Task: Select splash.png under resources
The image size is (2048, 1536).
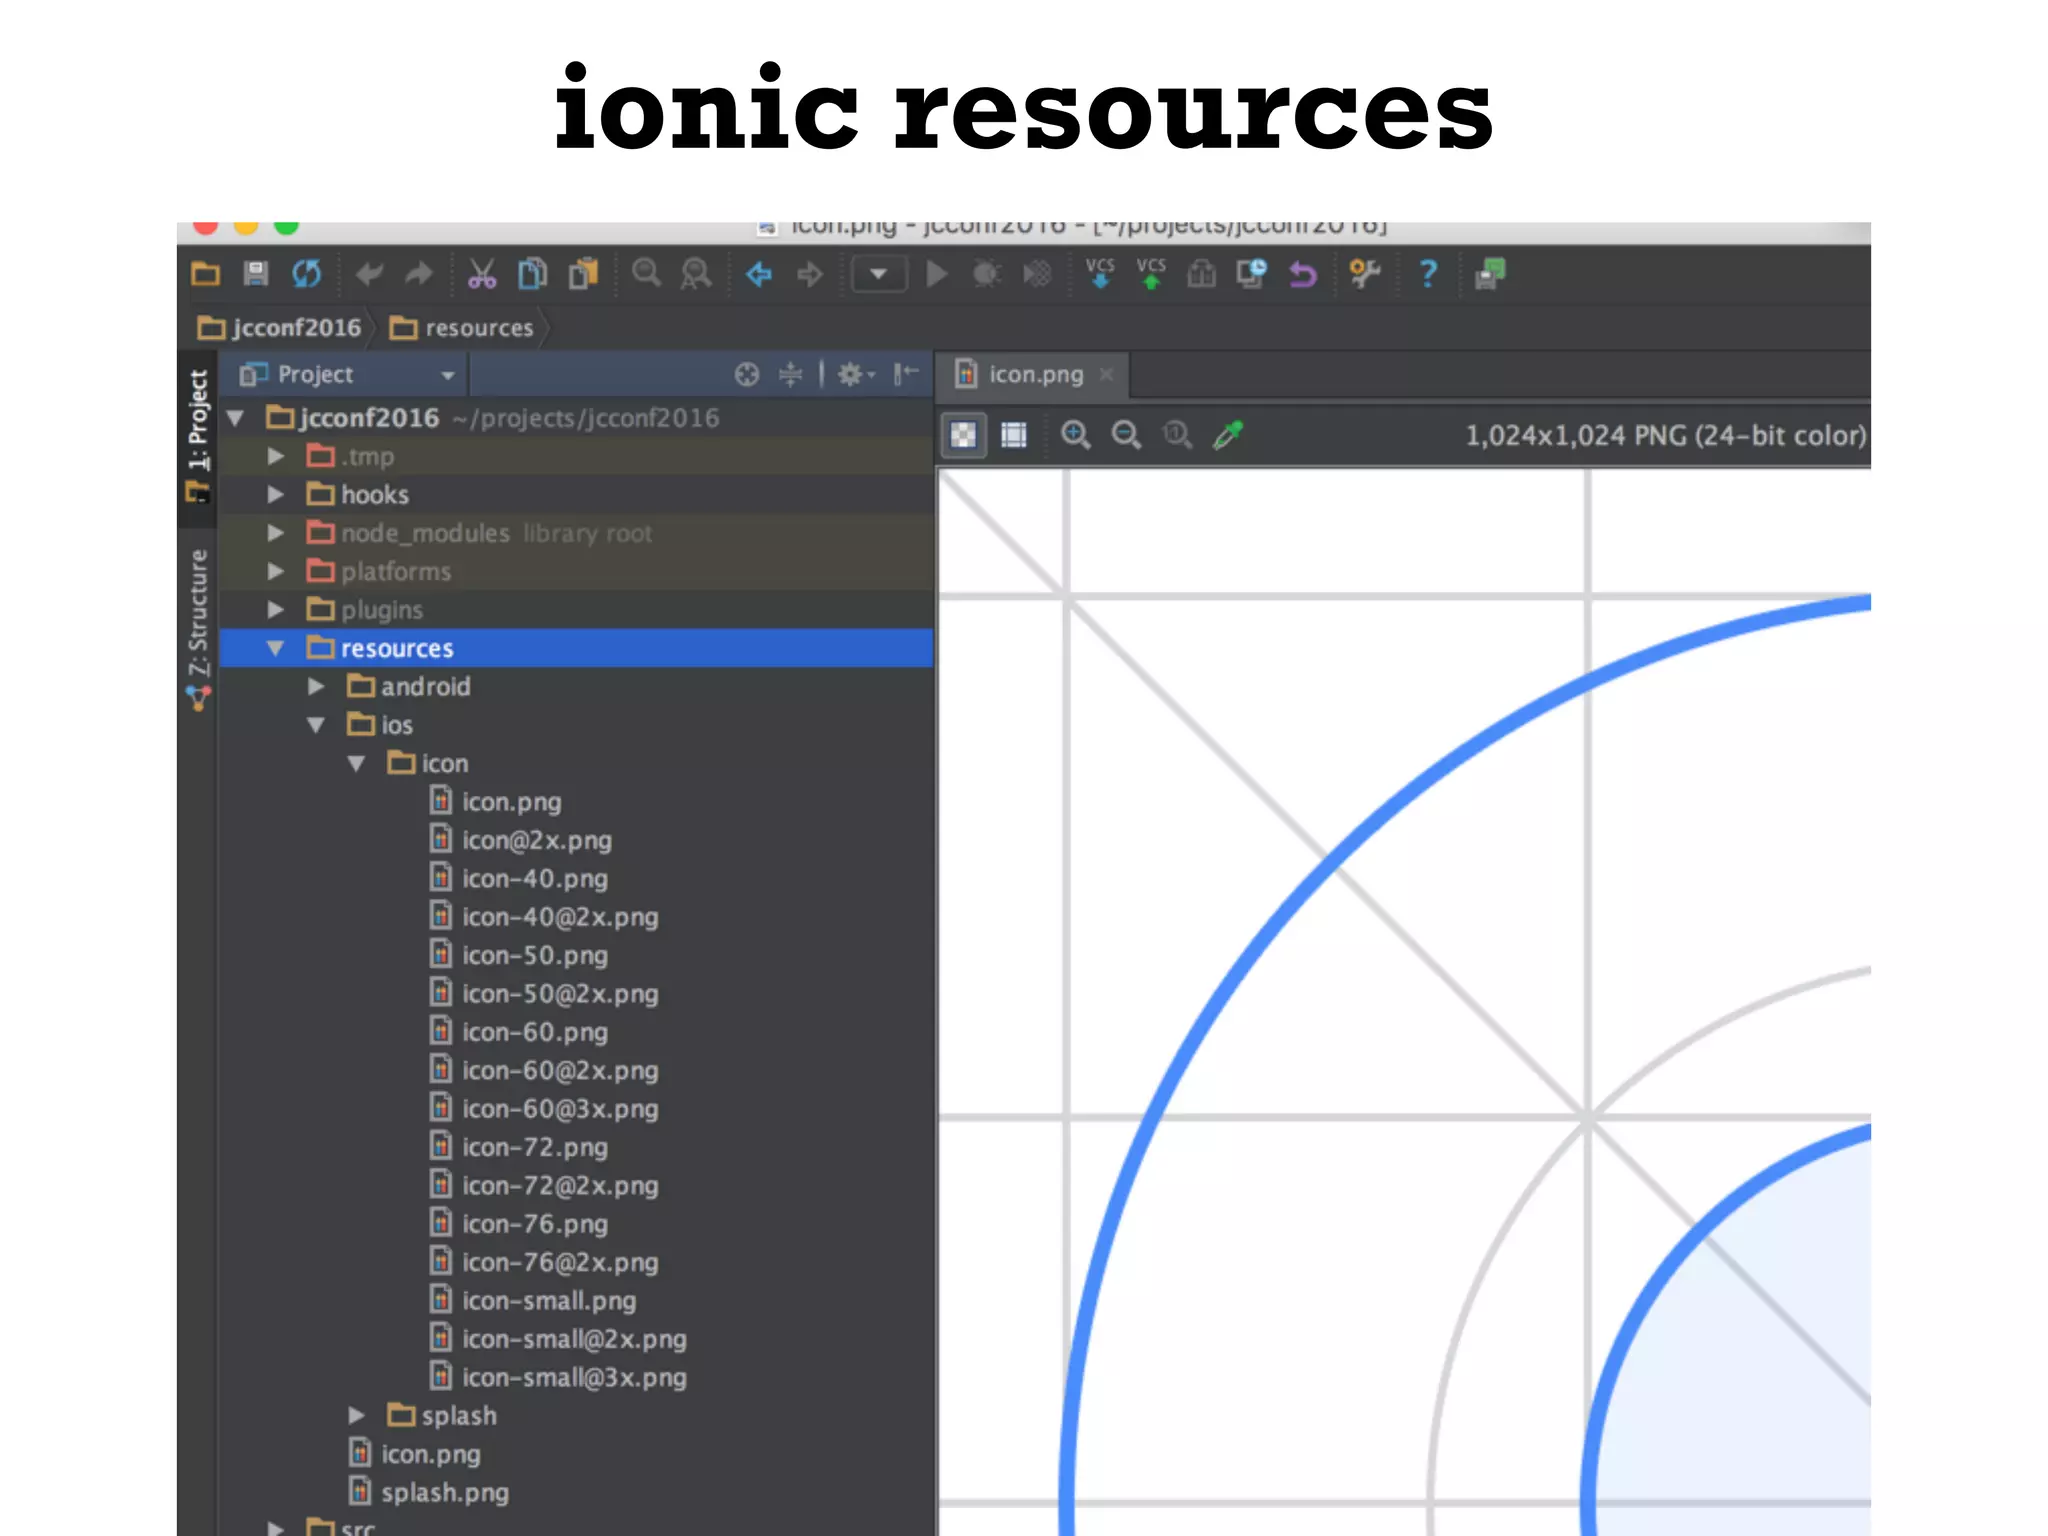Action: point(444,1492)
